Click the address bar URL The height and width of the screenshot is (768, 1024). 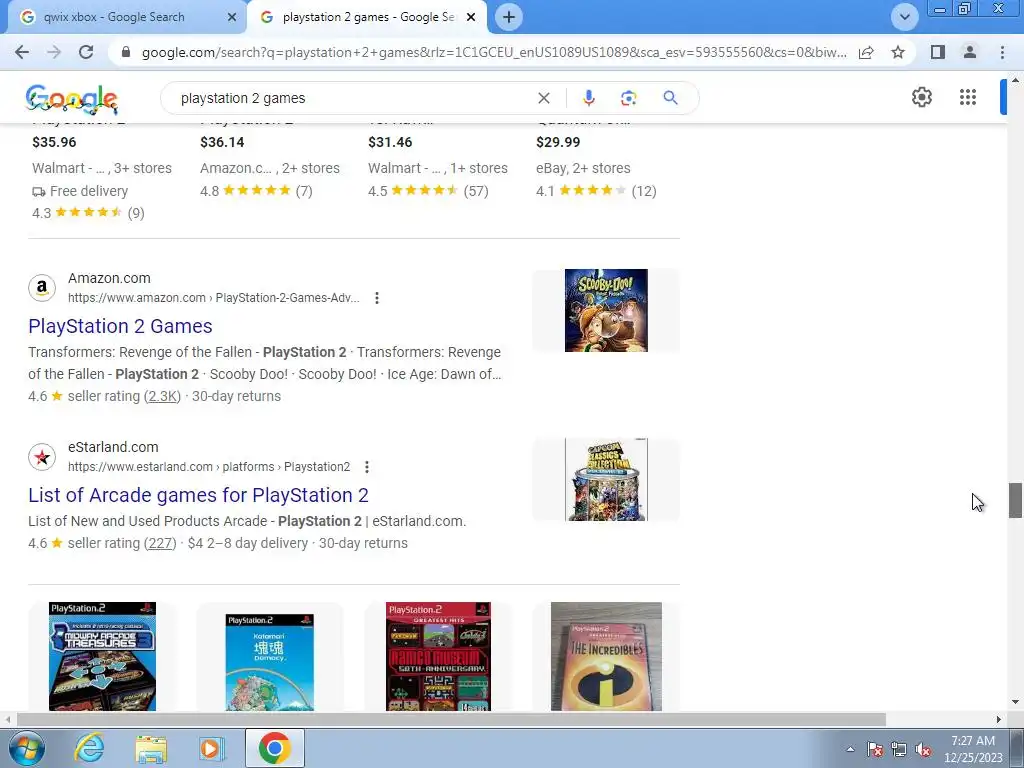[x=494, y=52]
